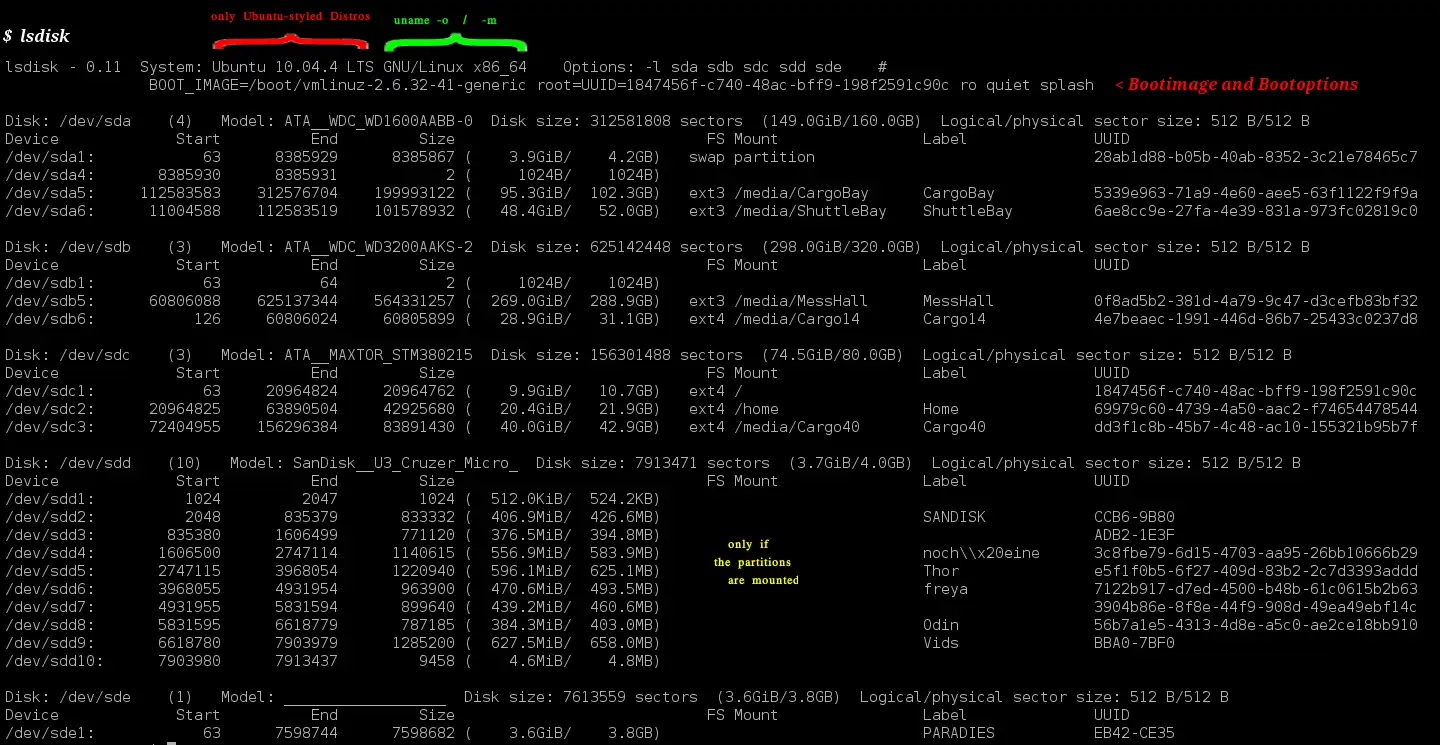Click the '/dev/sdd1:' device entry
Image resolution: width=1440 pixels, height=745 pixels.
tap(50, 499)
